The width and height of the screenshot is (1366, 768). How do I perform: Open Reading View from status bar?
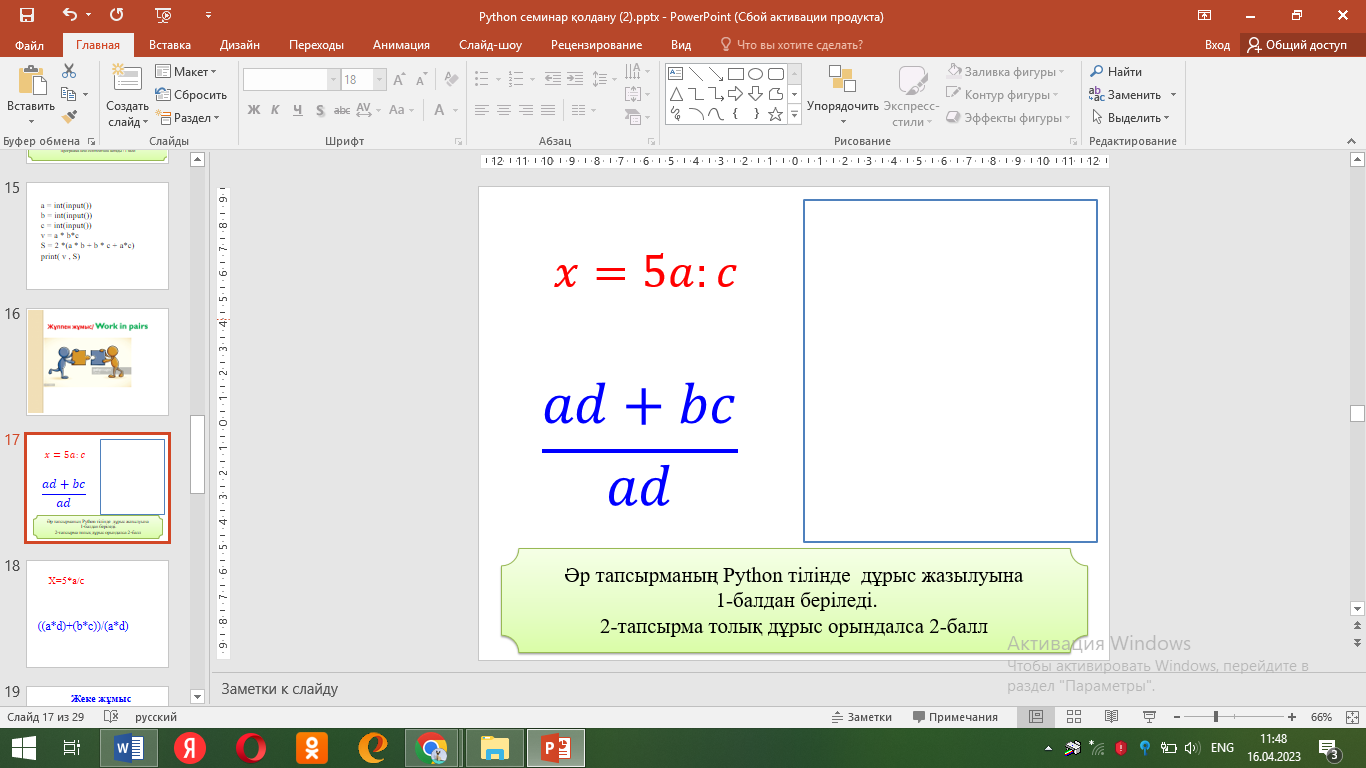coord(1110,717)
